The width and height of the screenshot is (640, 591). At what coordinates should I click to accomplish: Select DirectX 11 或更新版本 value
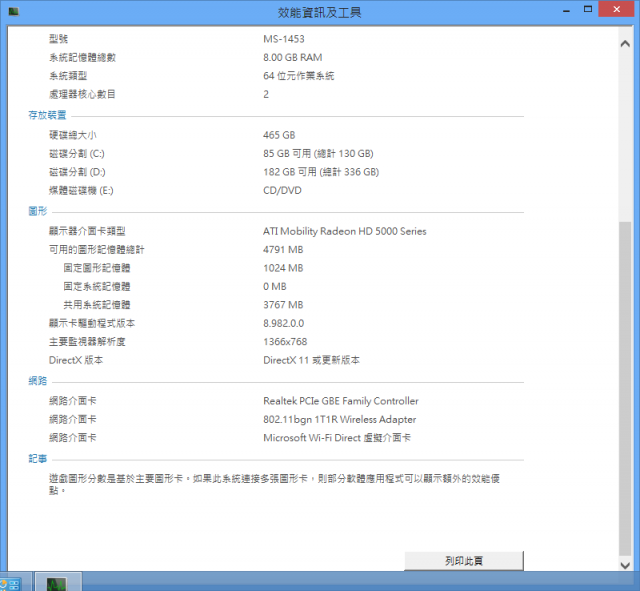pyautogui.click(x=311, y=360)
